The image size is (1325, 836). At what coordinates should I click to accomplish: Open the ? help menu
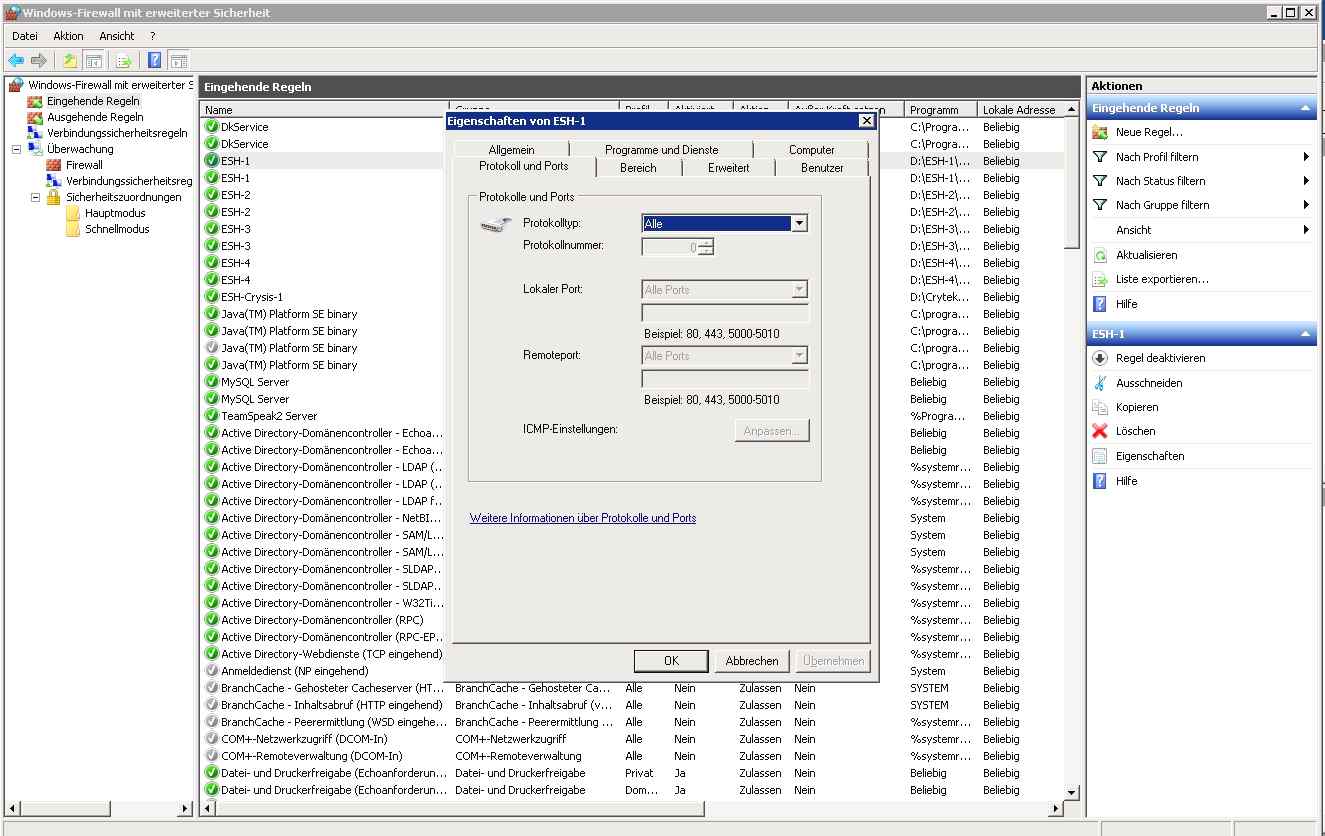coord(153,36)
